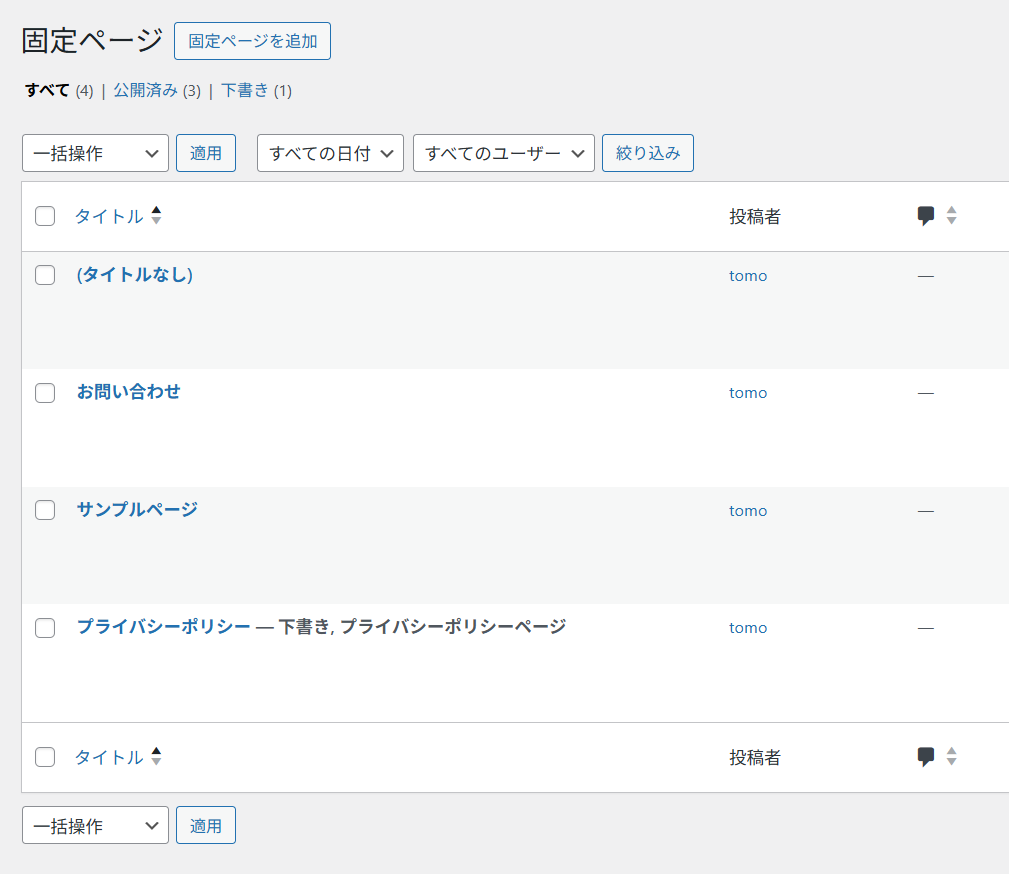
Task: Check the (タイトルなし) page checkbox
Action: coord(45,276)
